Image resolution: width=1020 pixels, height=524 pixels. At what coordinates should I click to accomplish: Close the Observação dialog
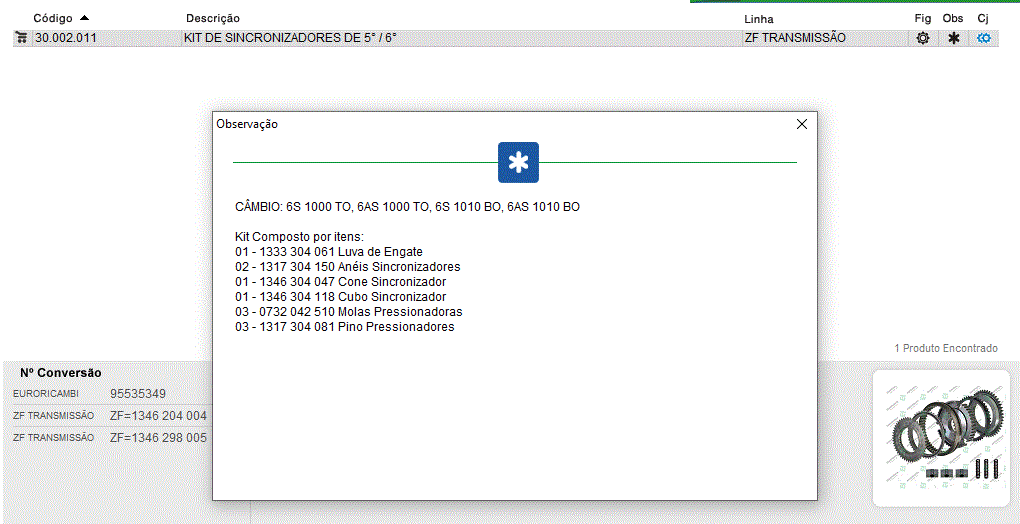801,124
